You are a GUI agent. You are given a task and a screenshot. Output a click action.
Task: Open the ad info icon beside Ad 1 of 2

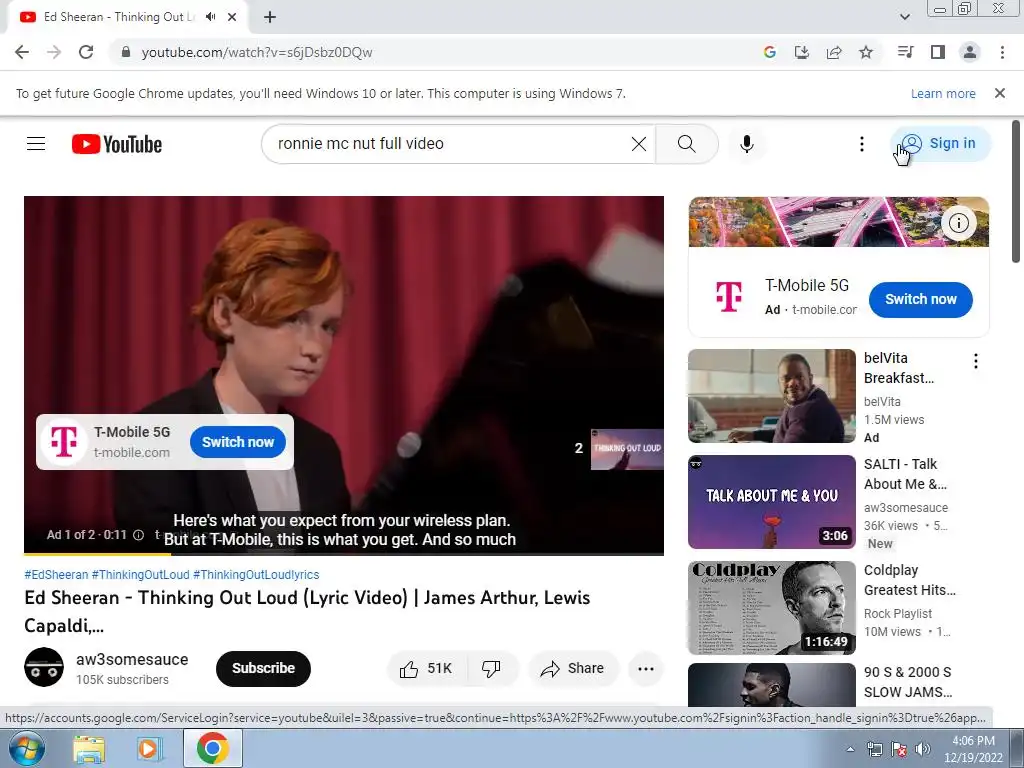click(x=138, y=535)
